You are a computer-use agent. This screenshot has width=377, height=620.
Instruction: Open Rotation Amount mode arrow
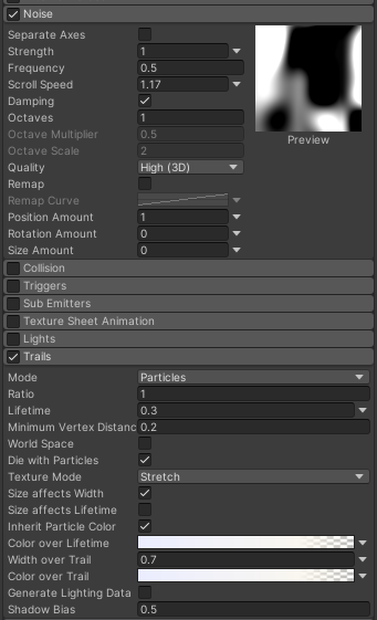237,233
